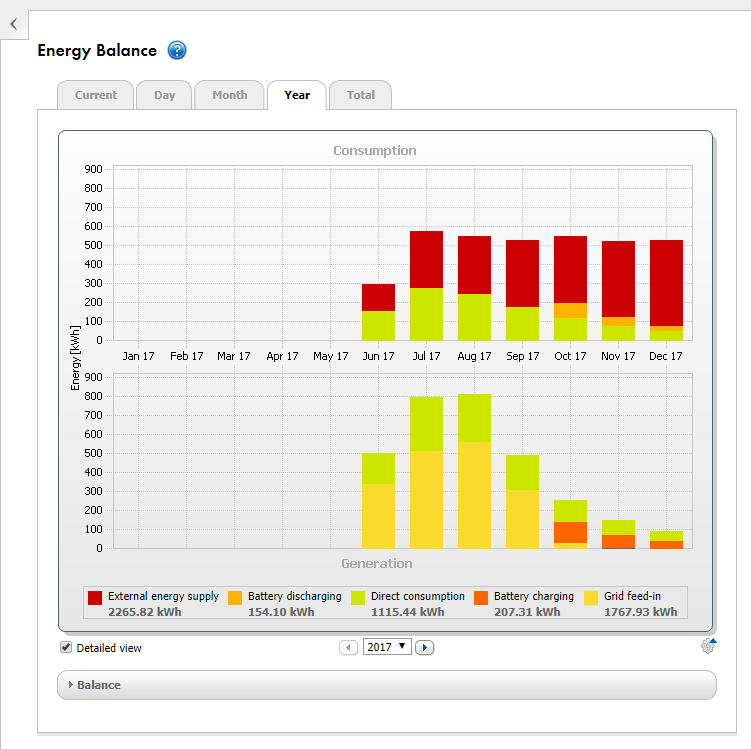Collapse the side panel with left chevron
The width and height of the screenshot is (751, 749).
pyautogui.click(x=13, y=22)
